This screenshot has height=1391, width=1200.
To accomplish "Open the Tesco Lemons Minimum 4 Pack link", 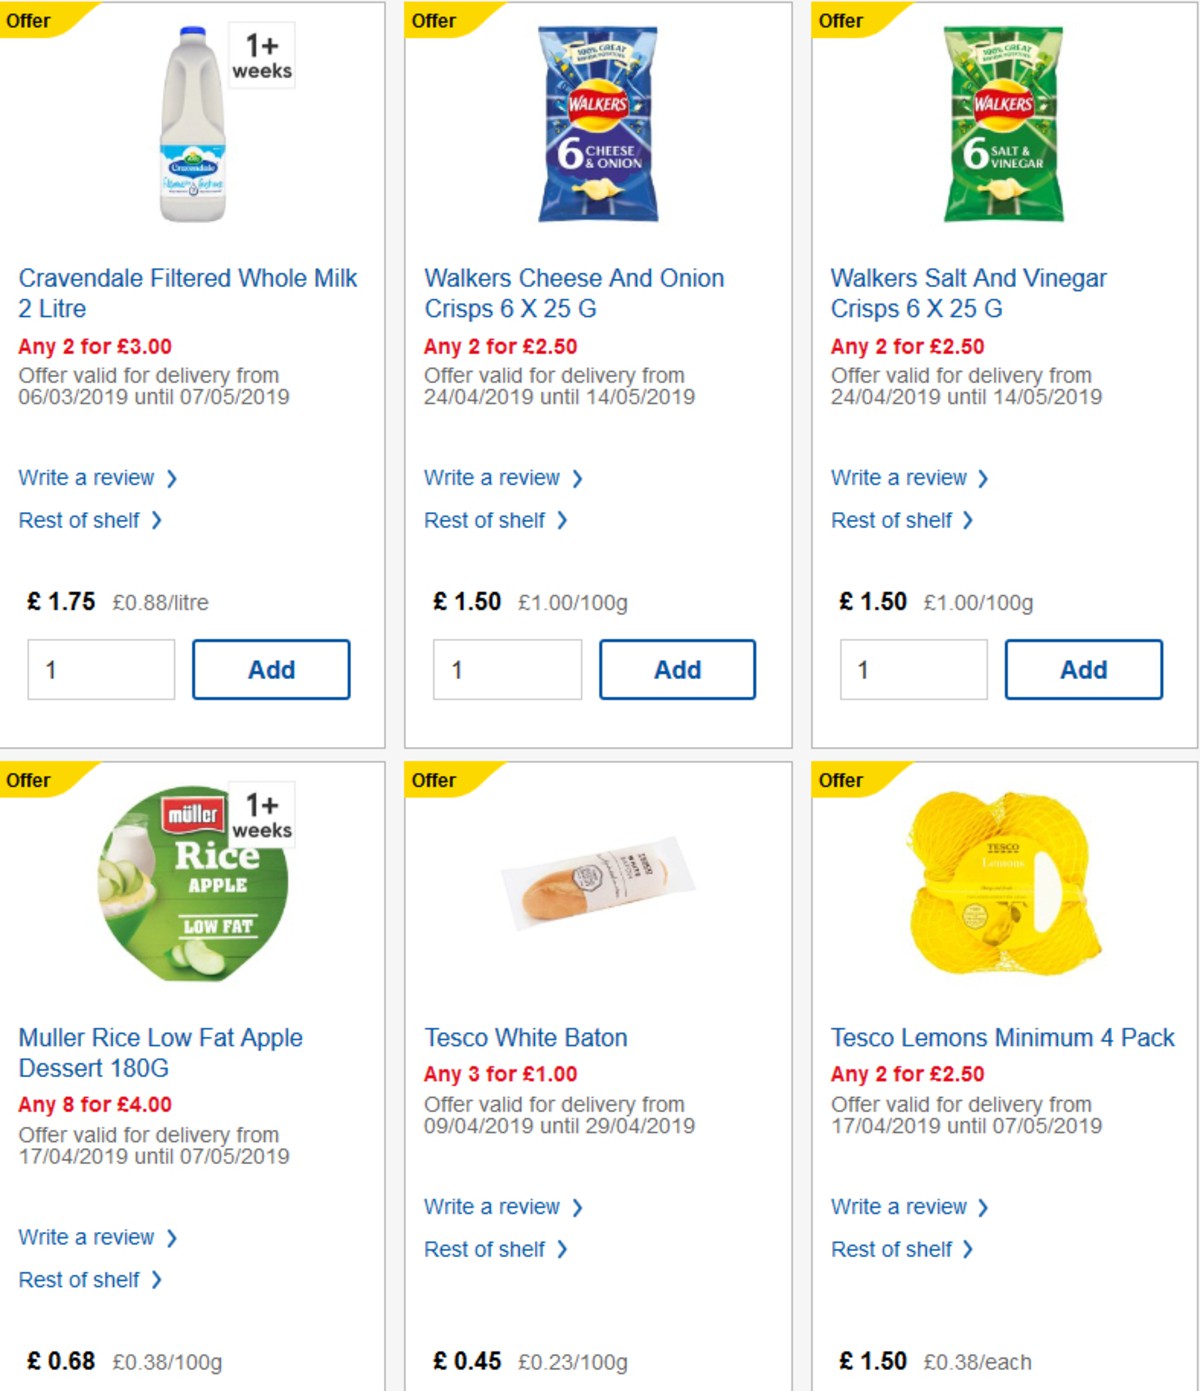I will pyautogui.click(x=1001, y=1038).
